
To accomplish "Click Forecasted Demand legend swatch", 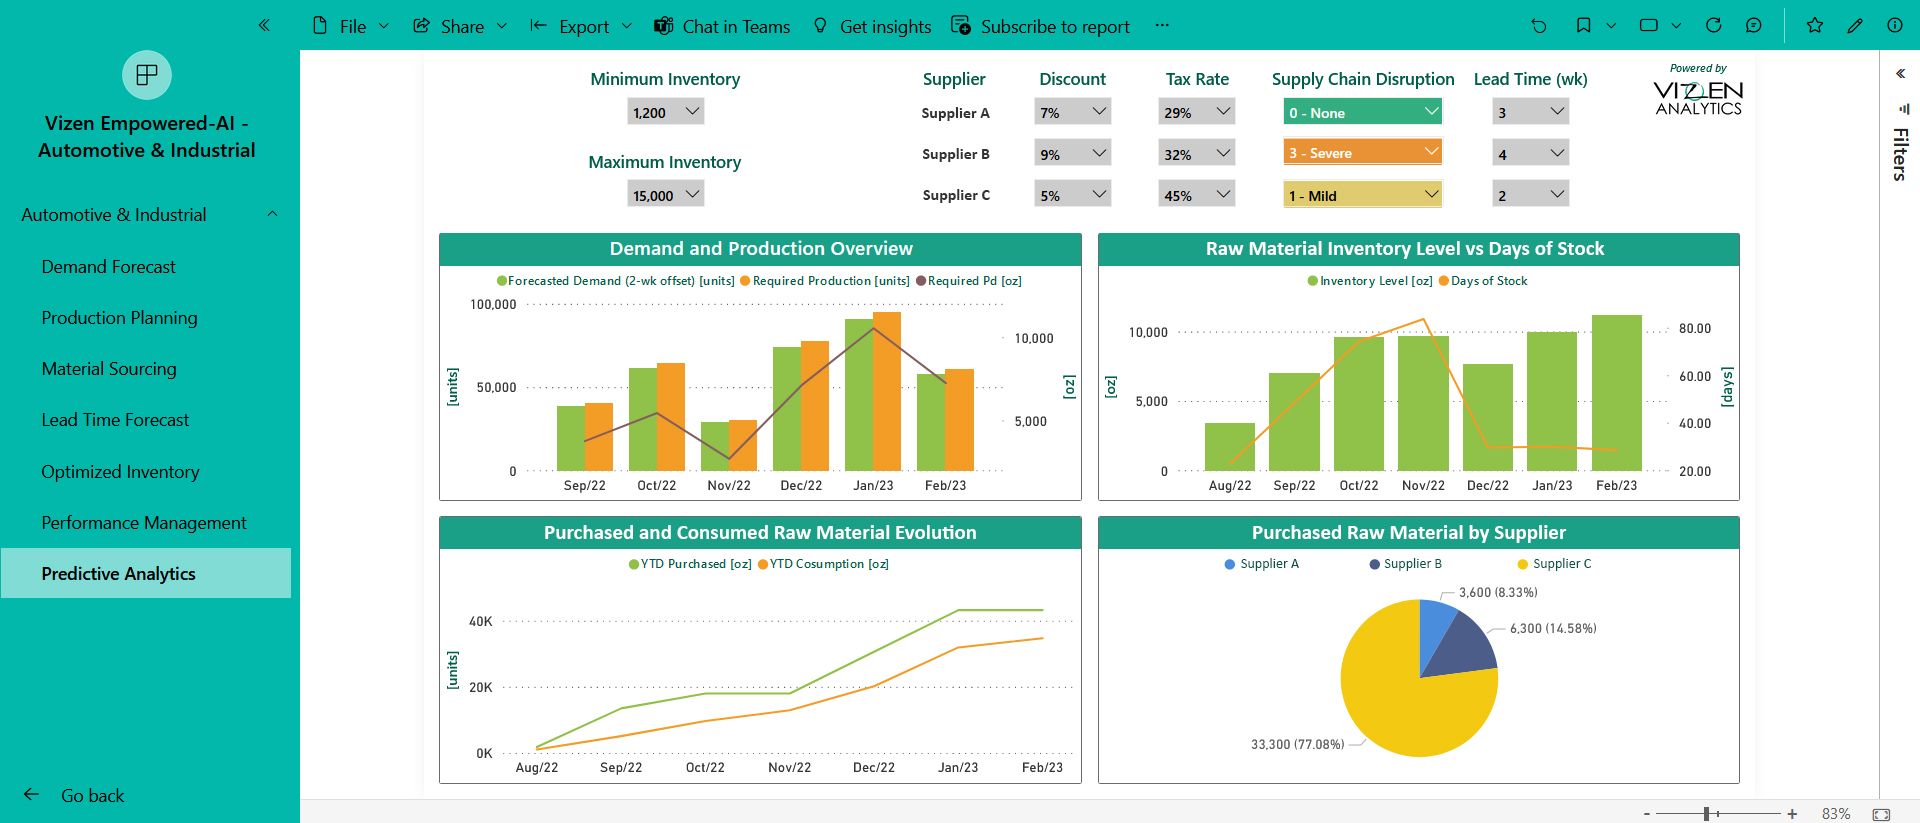I will pos(502,281).
